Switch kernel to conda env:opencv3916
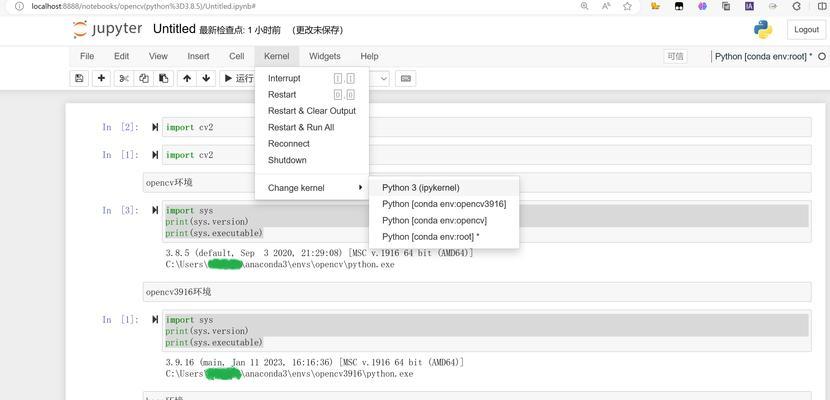The image size is (830, 400). [x=444, y=204]
